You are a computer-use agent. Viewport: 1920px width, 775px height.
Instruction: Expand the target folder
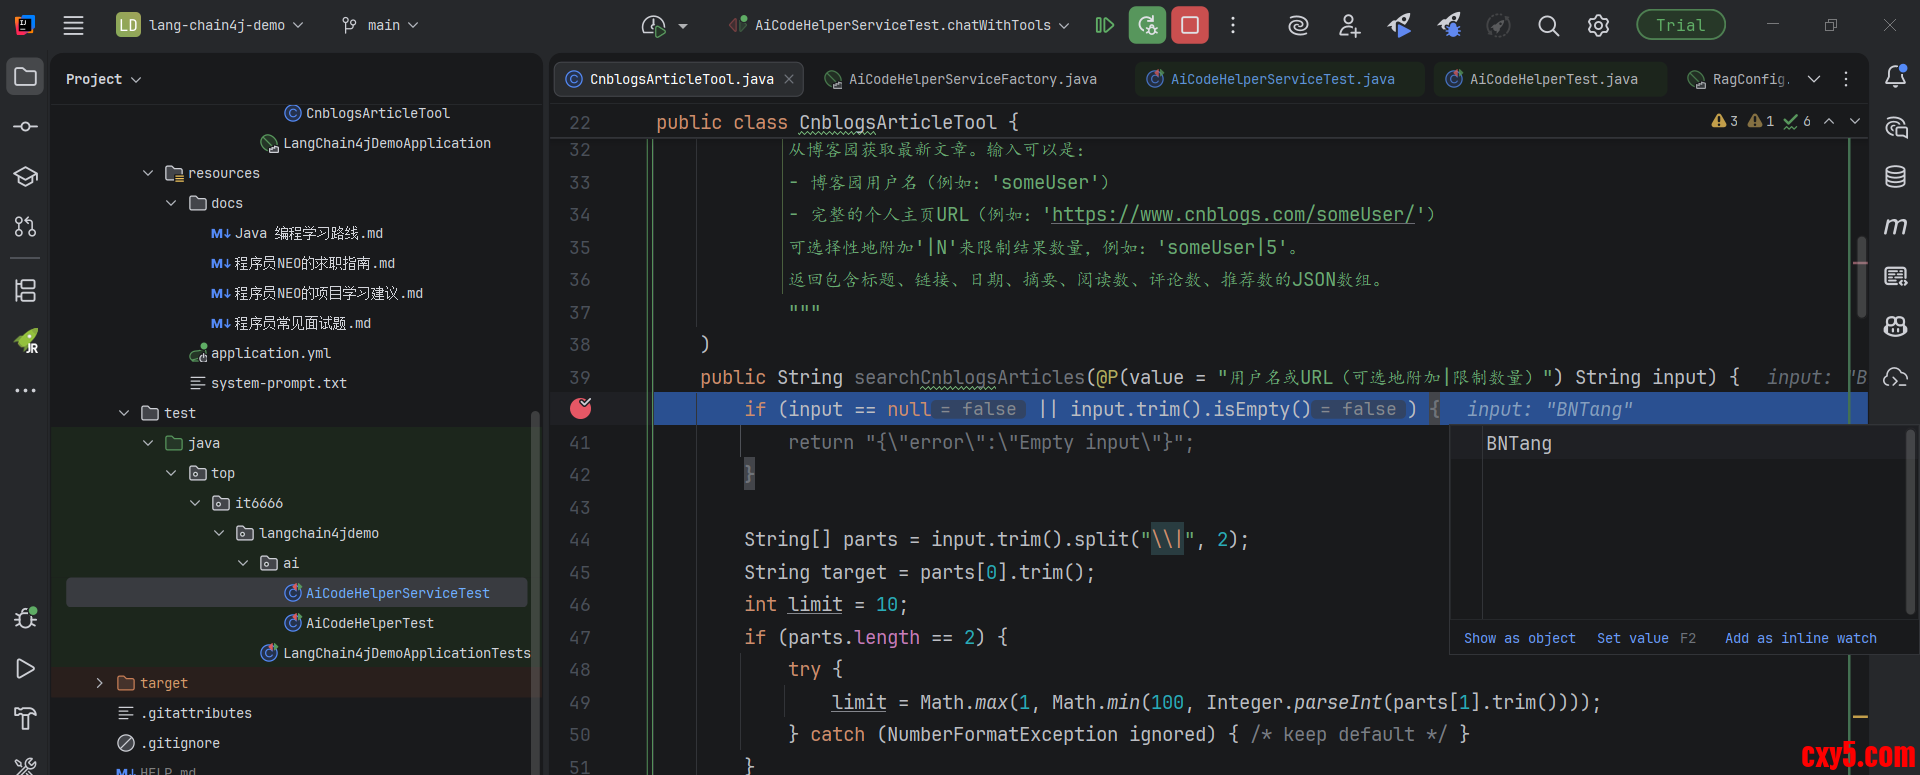point(99,683)
